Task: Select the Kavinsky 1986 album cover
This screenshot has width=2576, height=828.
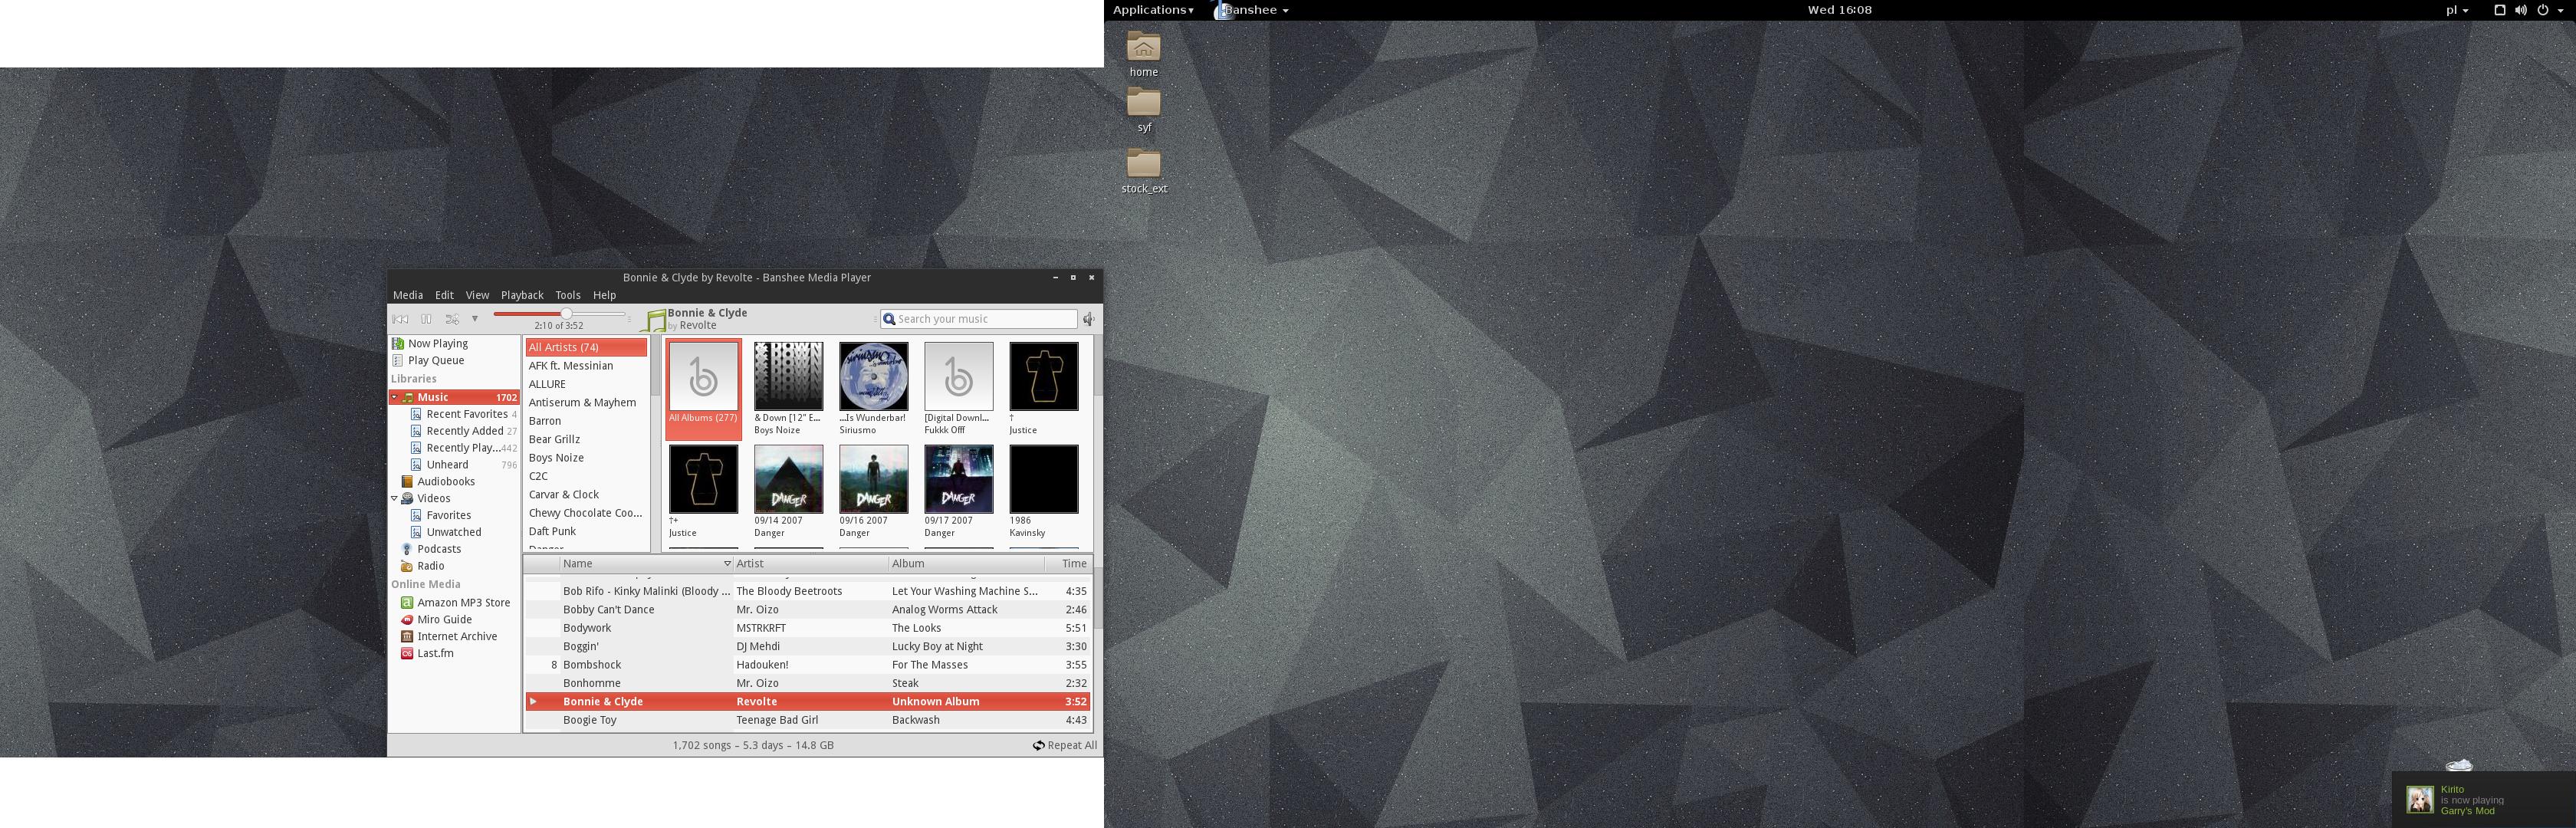Action: pyautogui.click(x=1044, y=479)
